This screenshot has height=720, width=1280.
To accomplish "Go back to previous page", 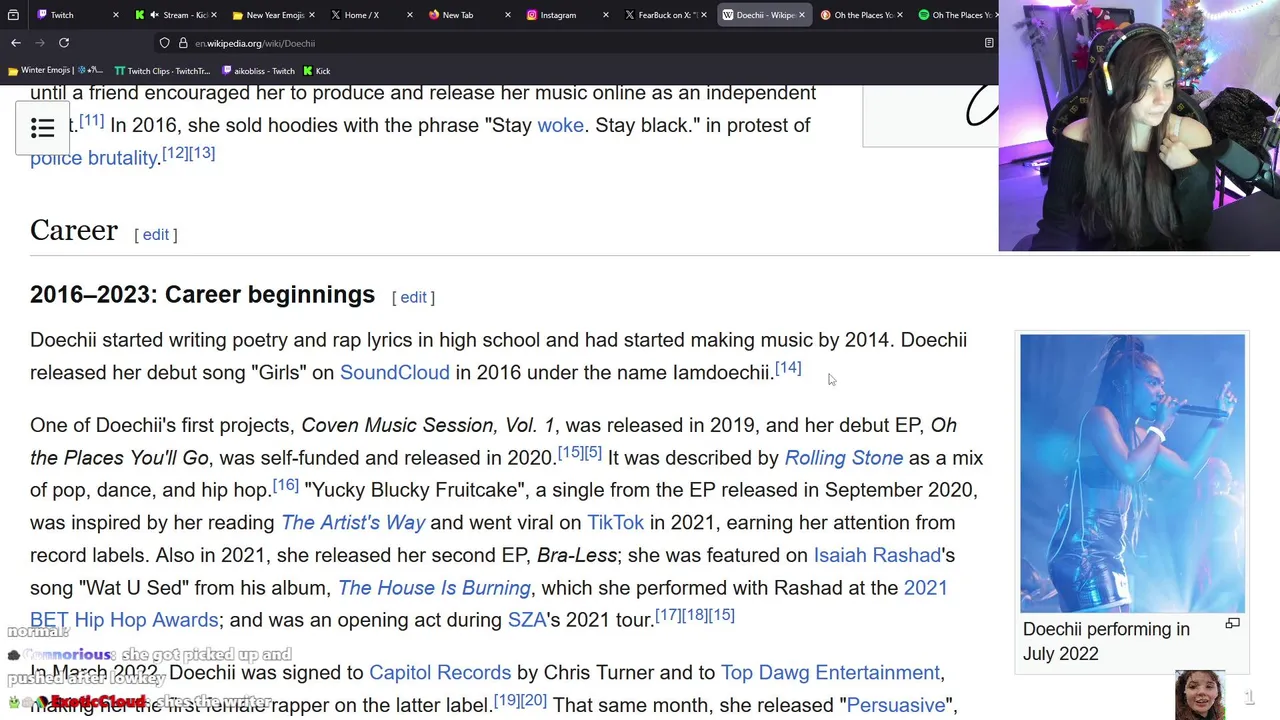I will point(16,43).
